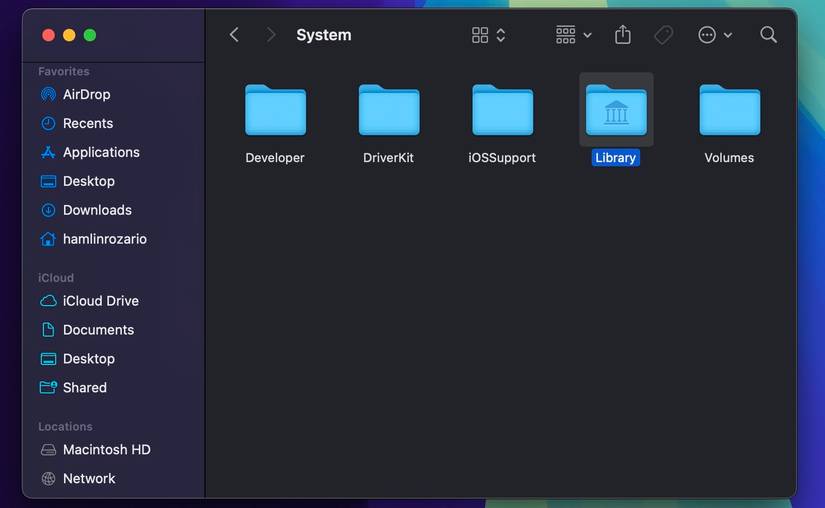This screenshot has width=825, height=508.
Task: Click the Share icon in toolbar
Action: point(623,35)
